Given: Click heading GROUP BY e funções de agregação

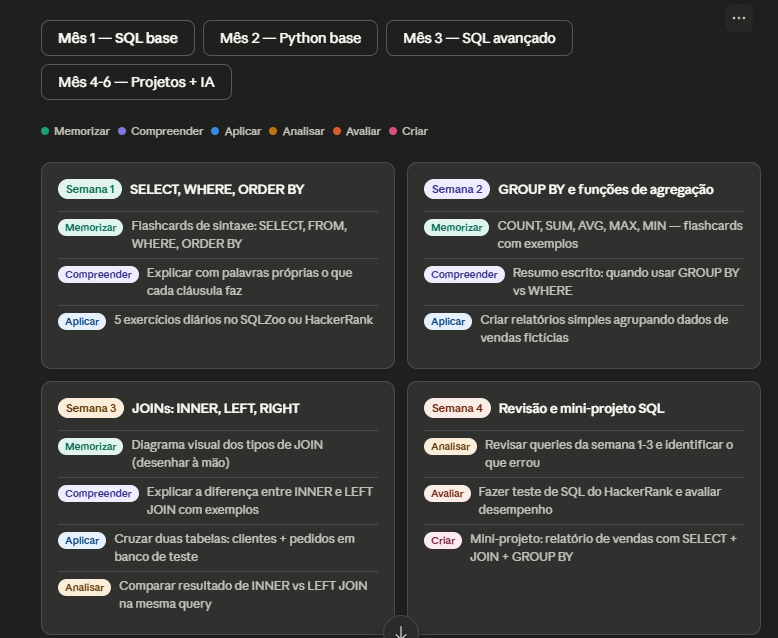Looking at the screenshot, I should [x=606, y=190].
